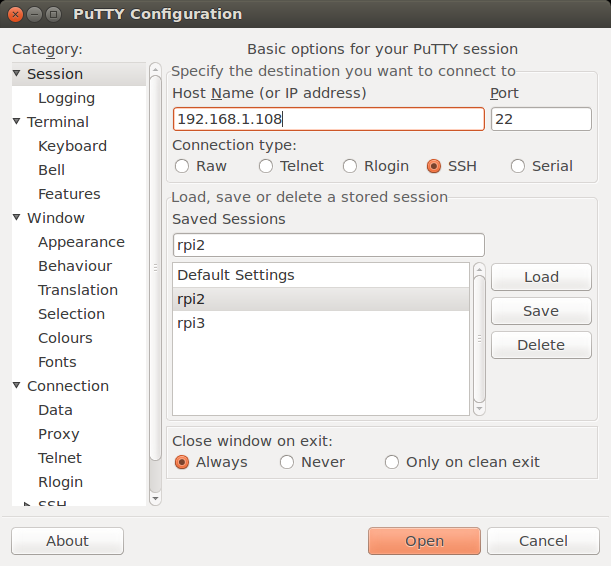
Task: Open the Appearance settings category
Action: (81, 242)
